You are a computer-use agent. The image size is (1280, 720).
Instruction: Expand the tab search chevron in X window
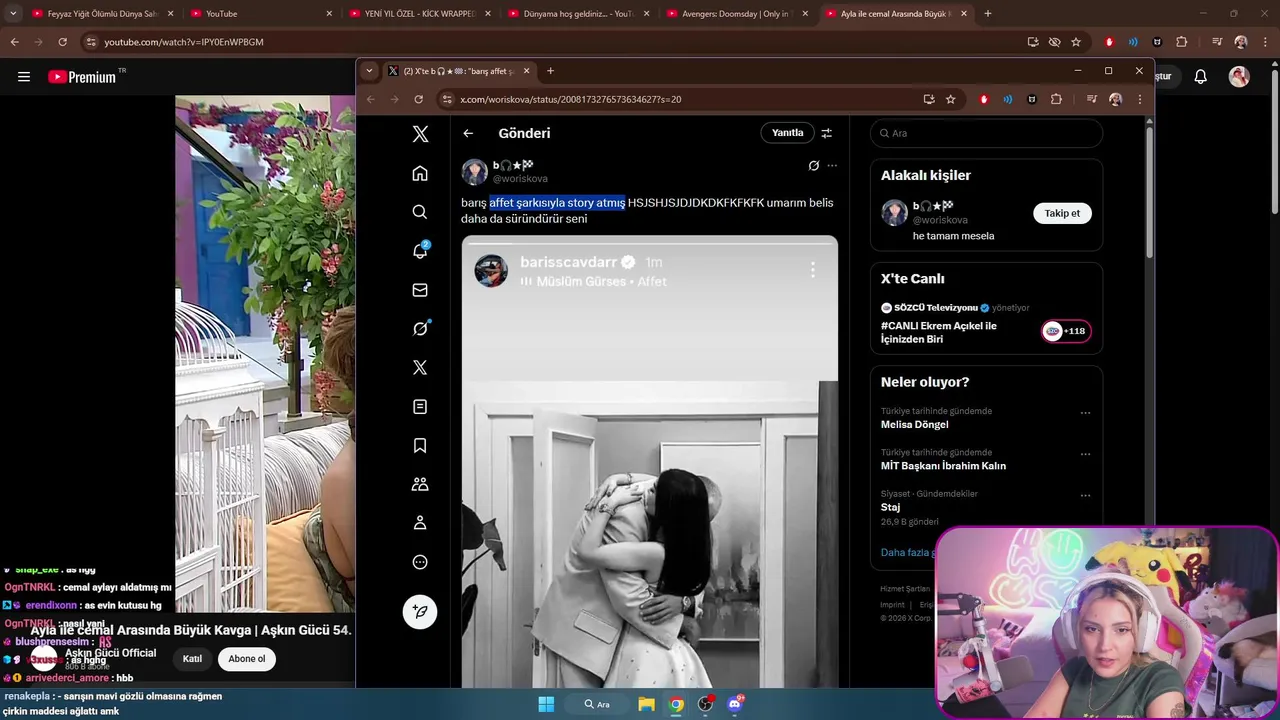pos(369,71)
